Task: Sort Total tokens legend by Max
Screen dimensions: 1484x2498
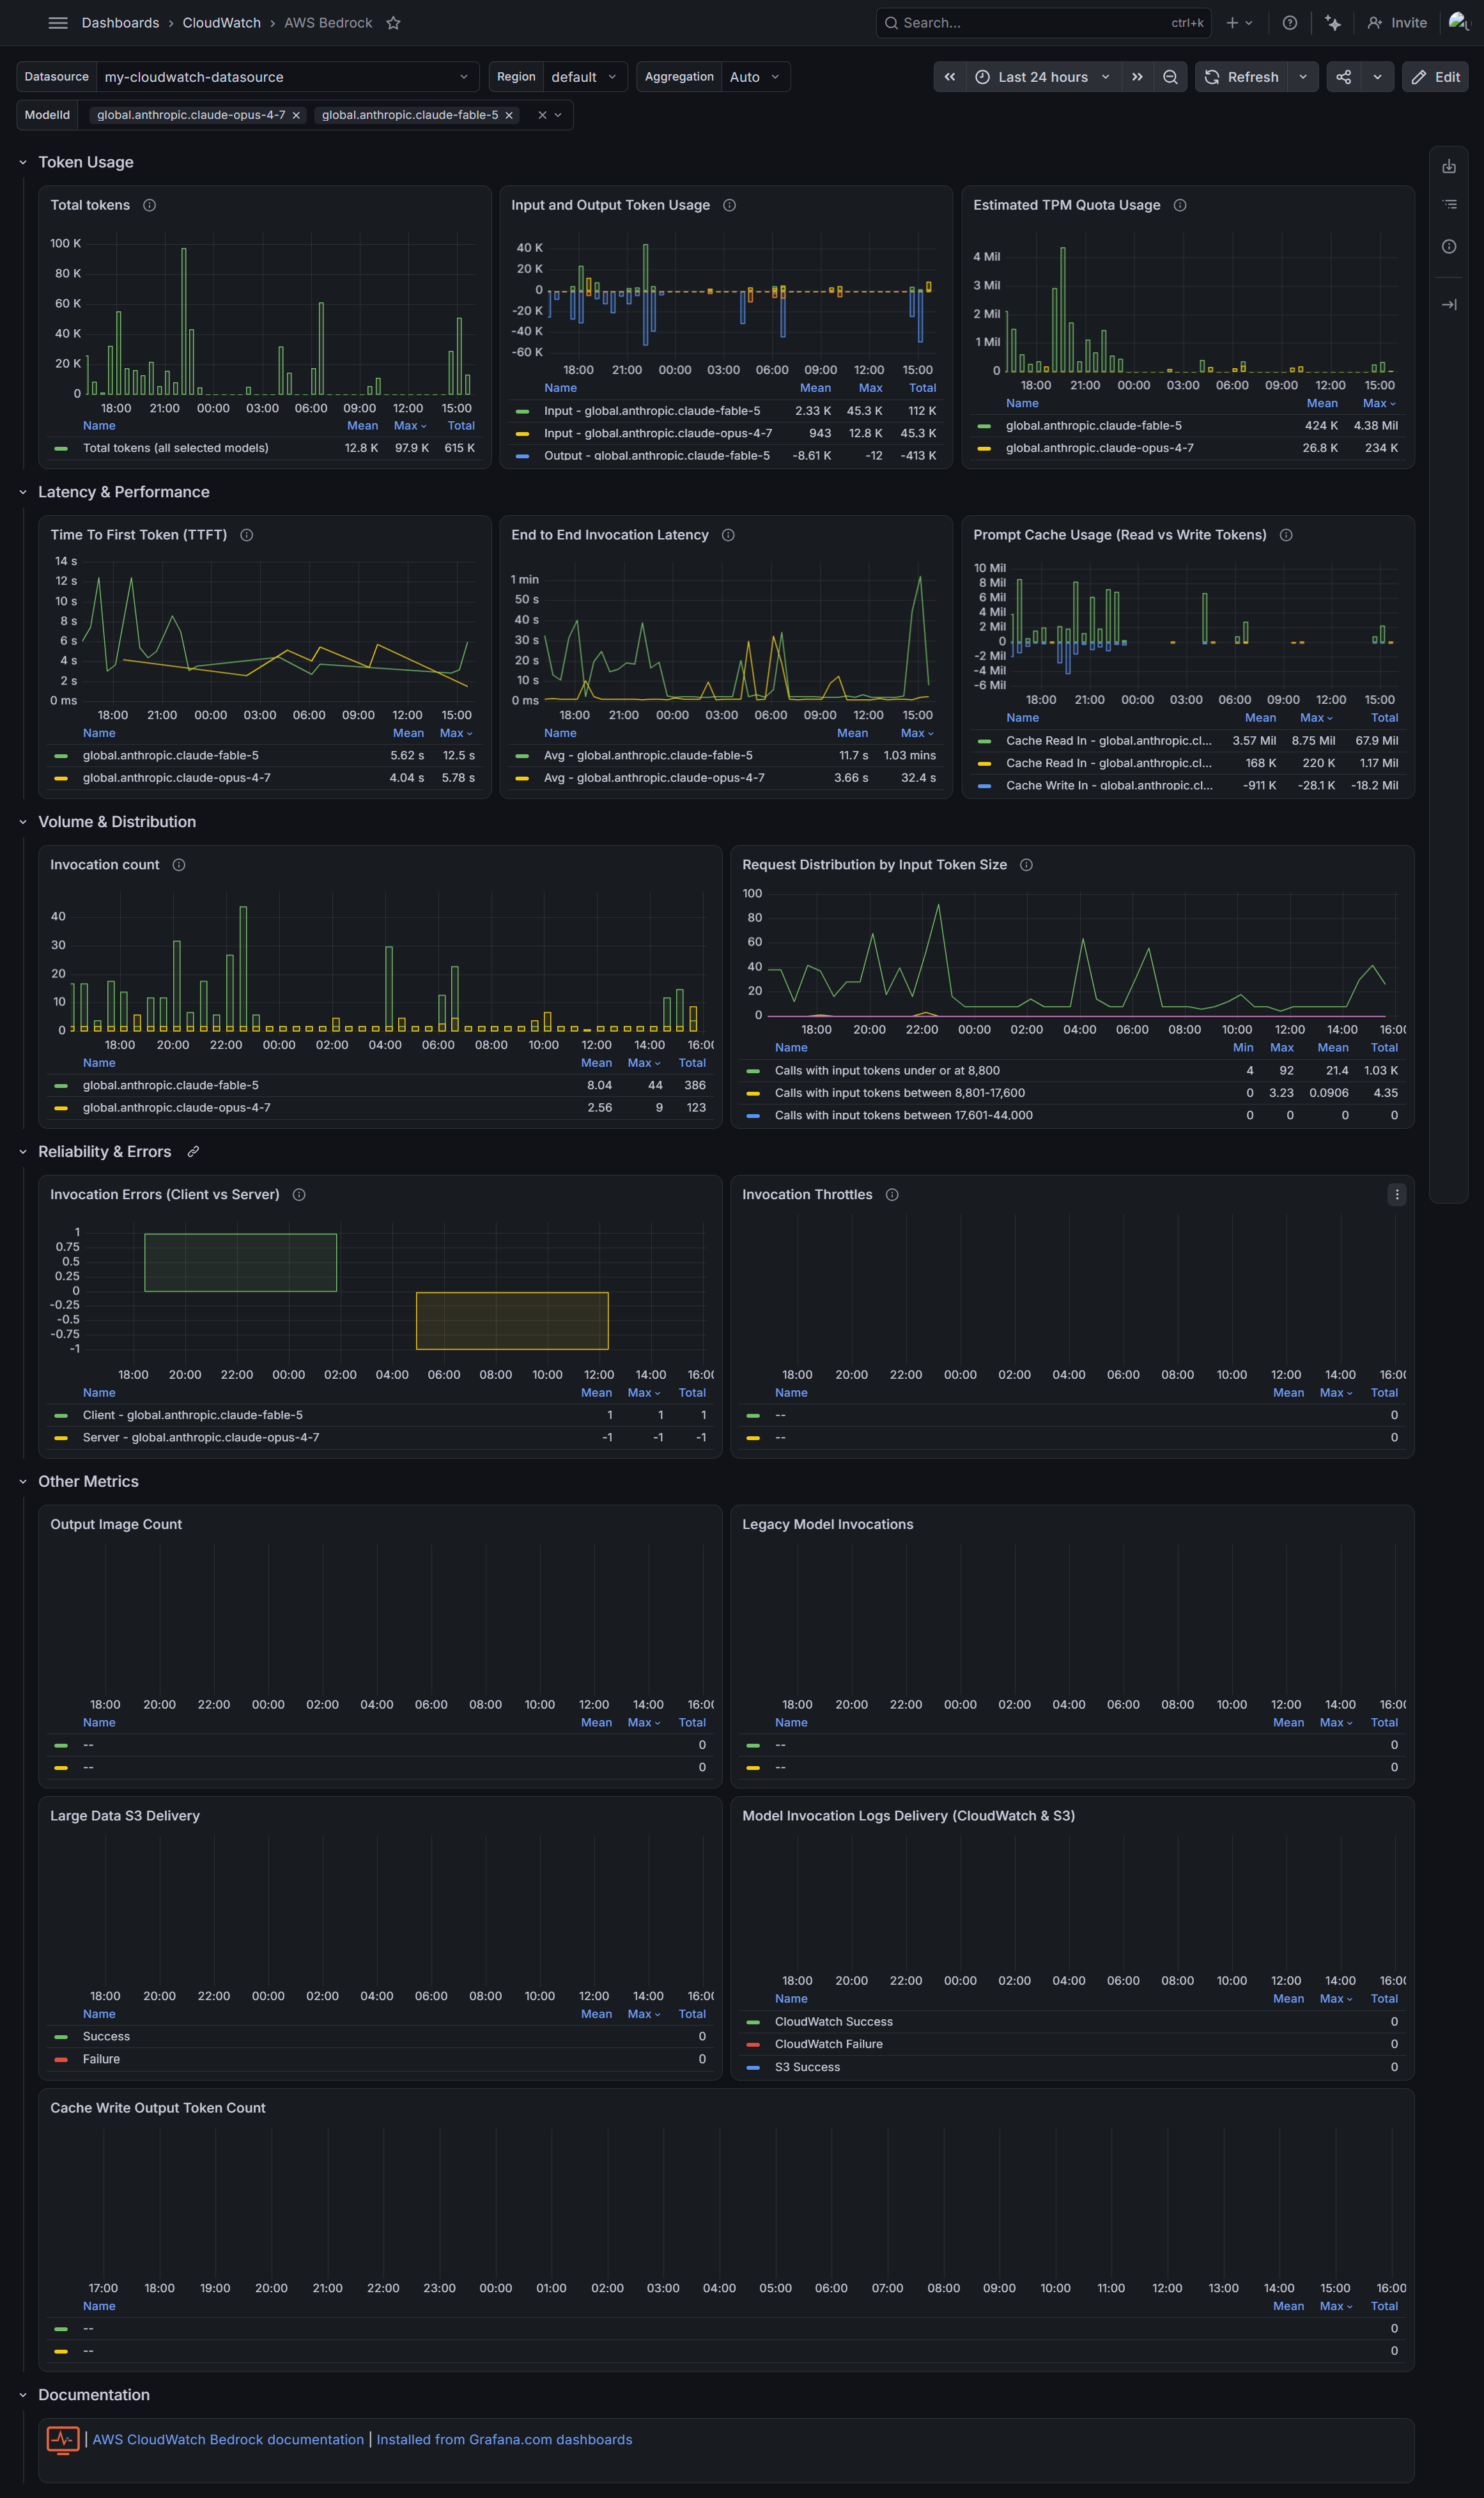Action: 410,426
